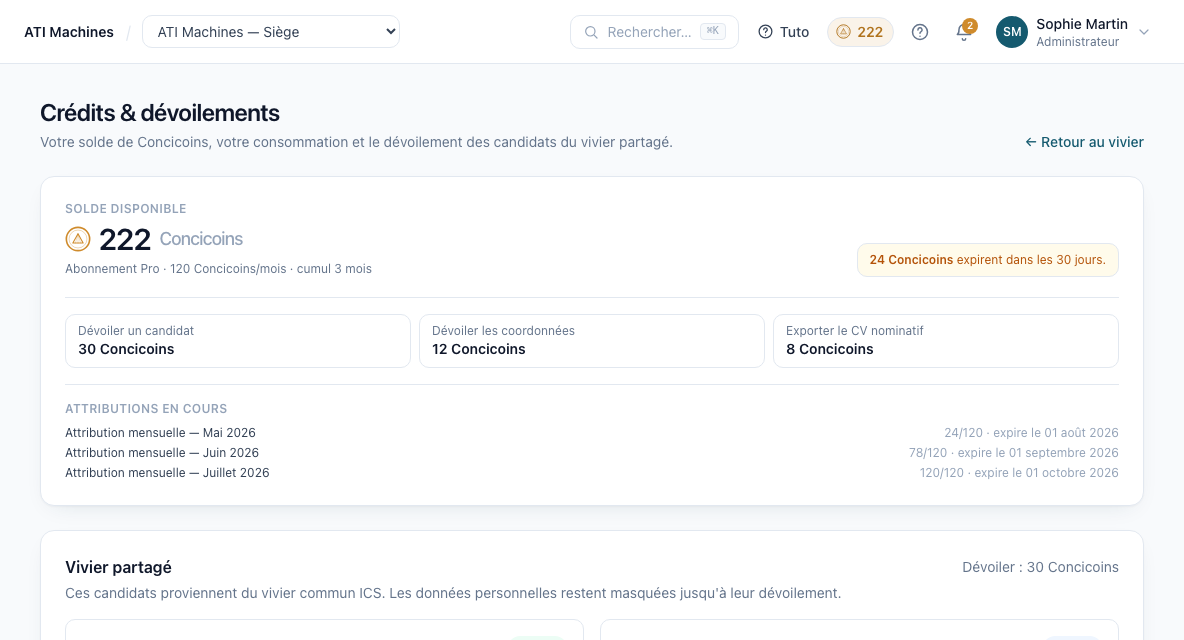The image size is (1184, 640).
Task: Click the Vivier partagé heading
Action: click(119, 567)
